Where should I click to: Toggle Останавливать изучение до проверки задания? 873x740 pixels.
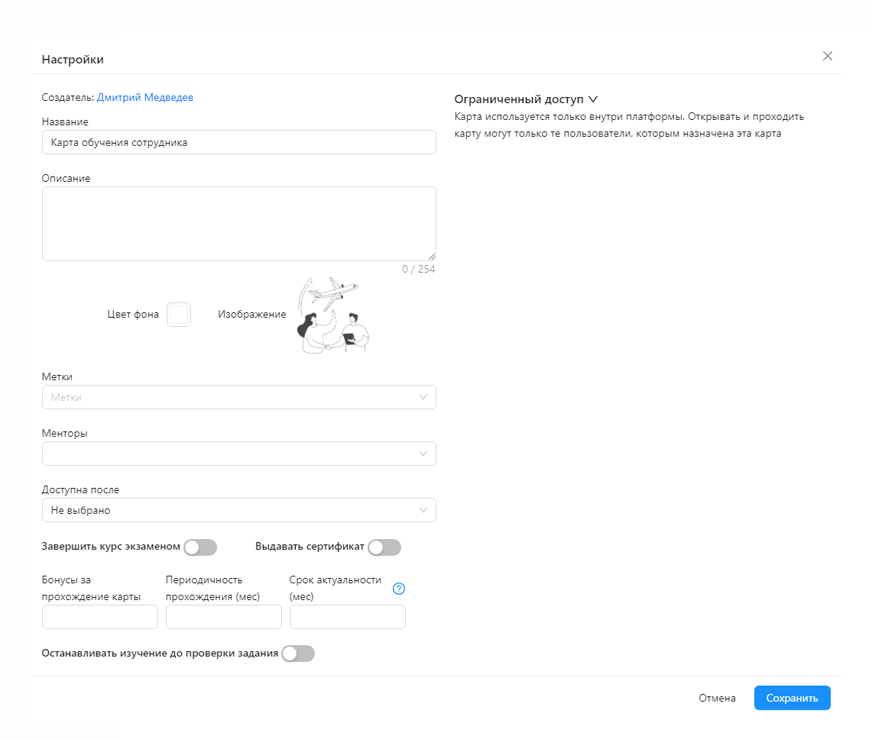click(x=298, y=653)
